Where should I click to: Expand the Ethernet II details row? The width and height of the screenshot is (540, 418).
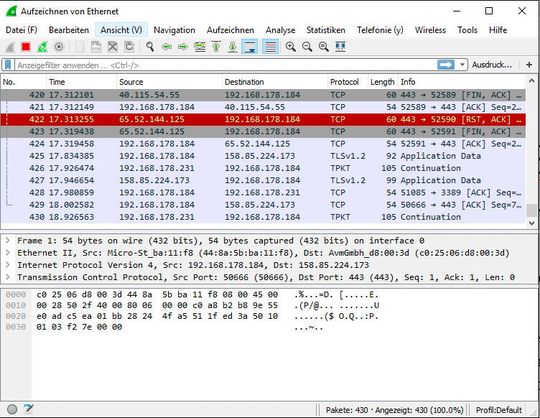click(8, 253)
